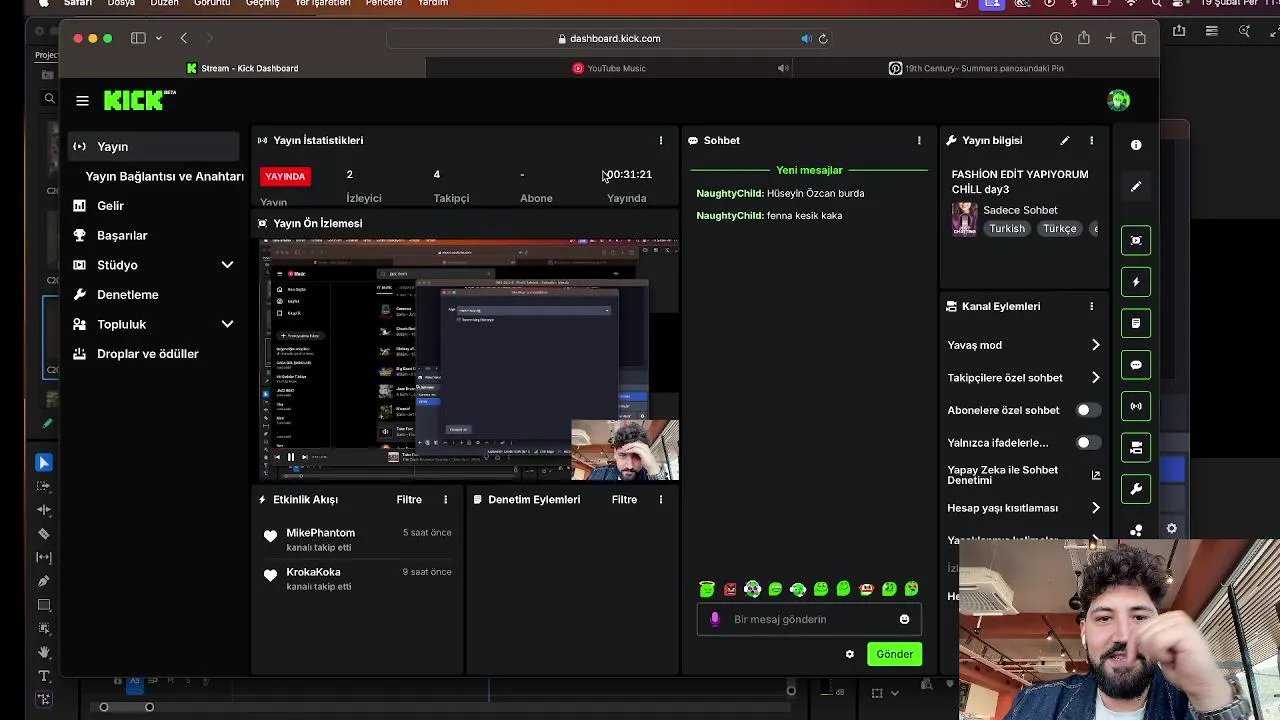
Task: Open Sohbet panel three-dot menu
Action: [x=919, y=141]
